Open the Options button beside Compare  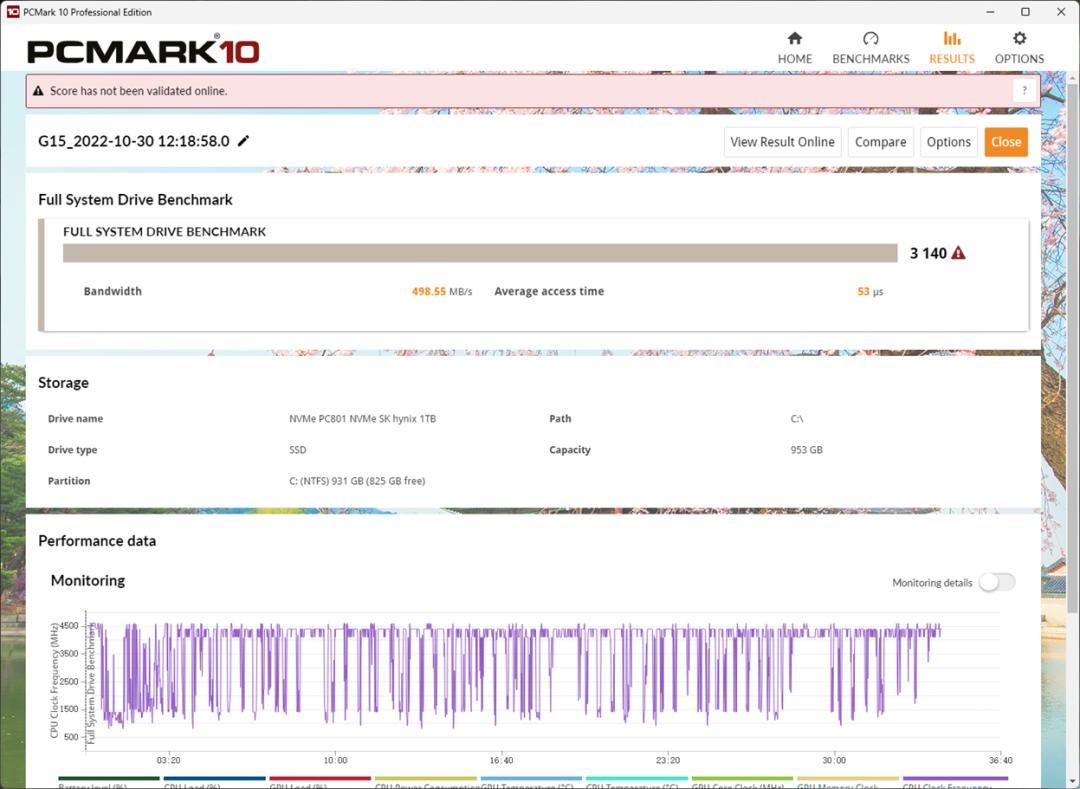pos(948,142)
